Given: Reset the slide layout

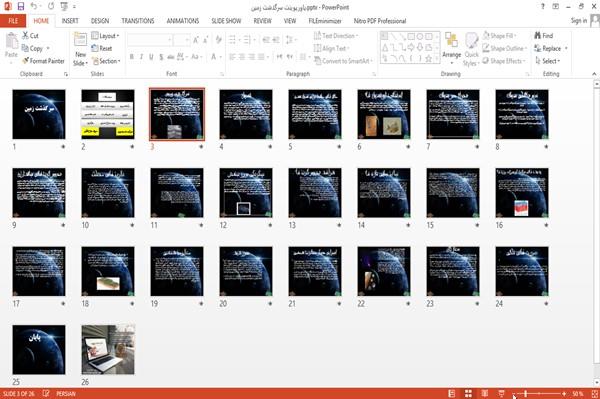Looking at the screenshot, I should tap(102, 48).
